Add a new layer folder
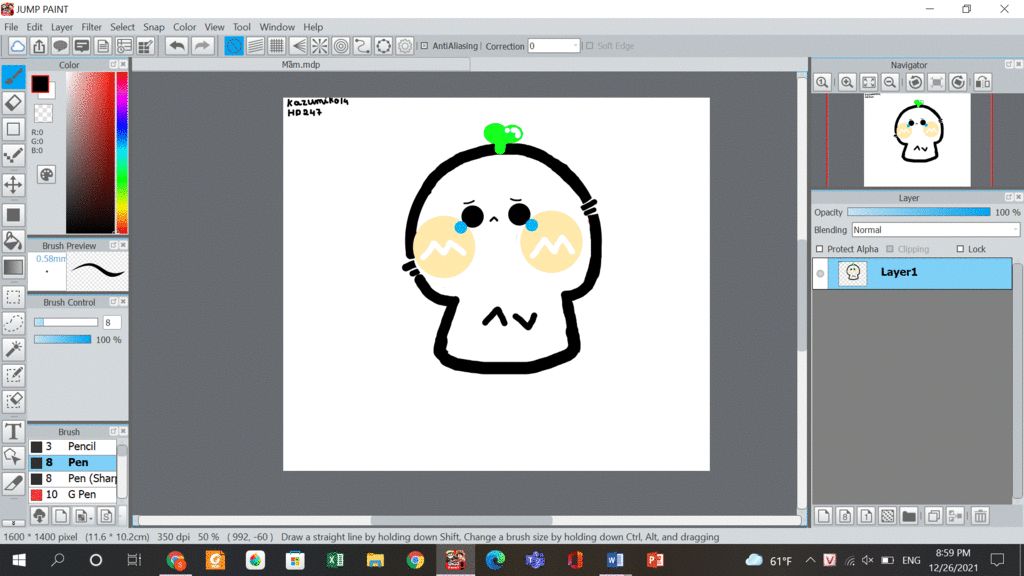This screenshot has height=576, width=1024. pos(908,516)
